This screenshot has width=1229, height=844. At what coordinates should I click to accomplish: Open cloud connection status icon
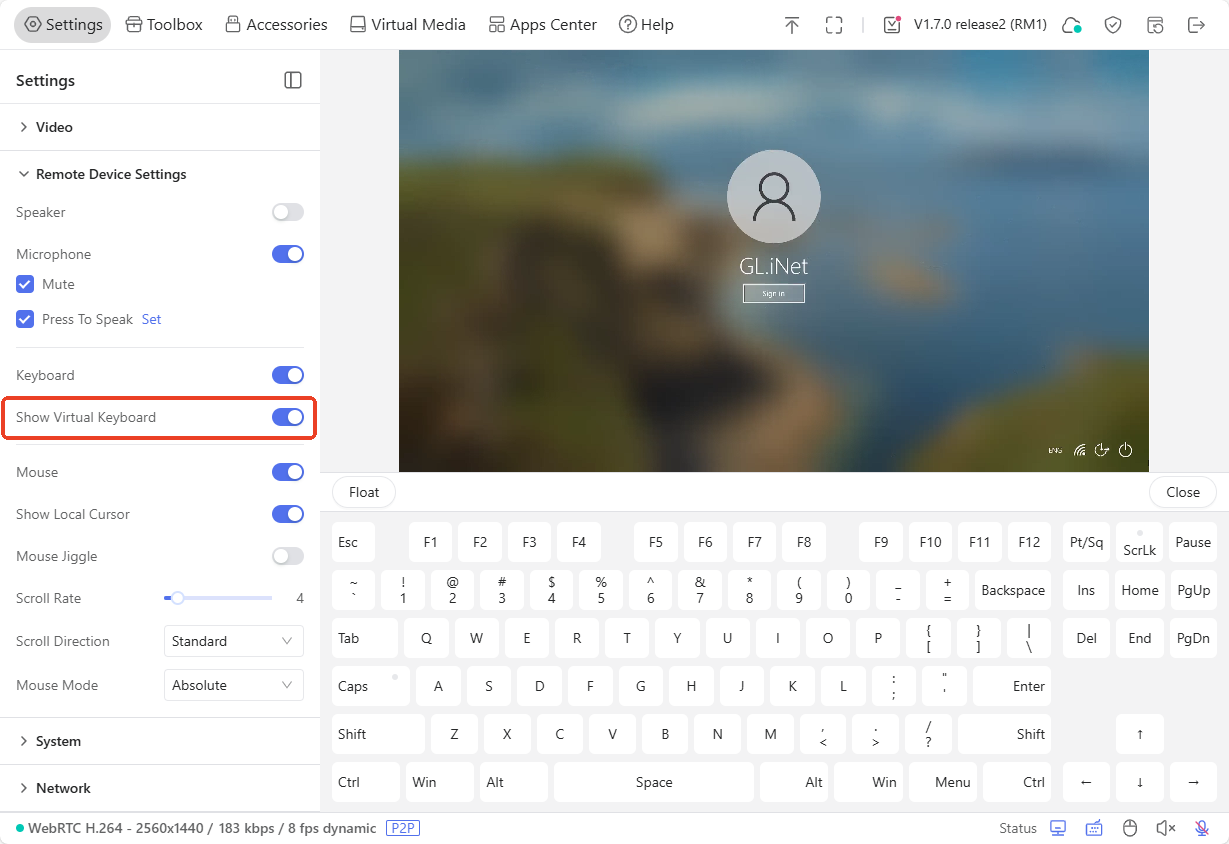pyautogui.click(x=1072, y=24)
